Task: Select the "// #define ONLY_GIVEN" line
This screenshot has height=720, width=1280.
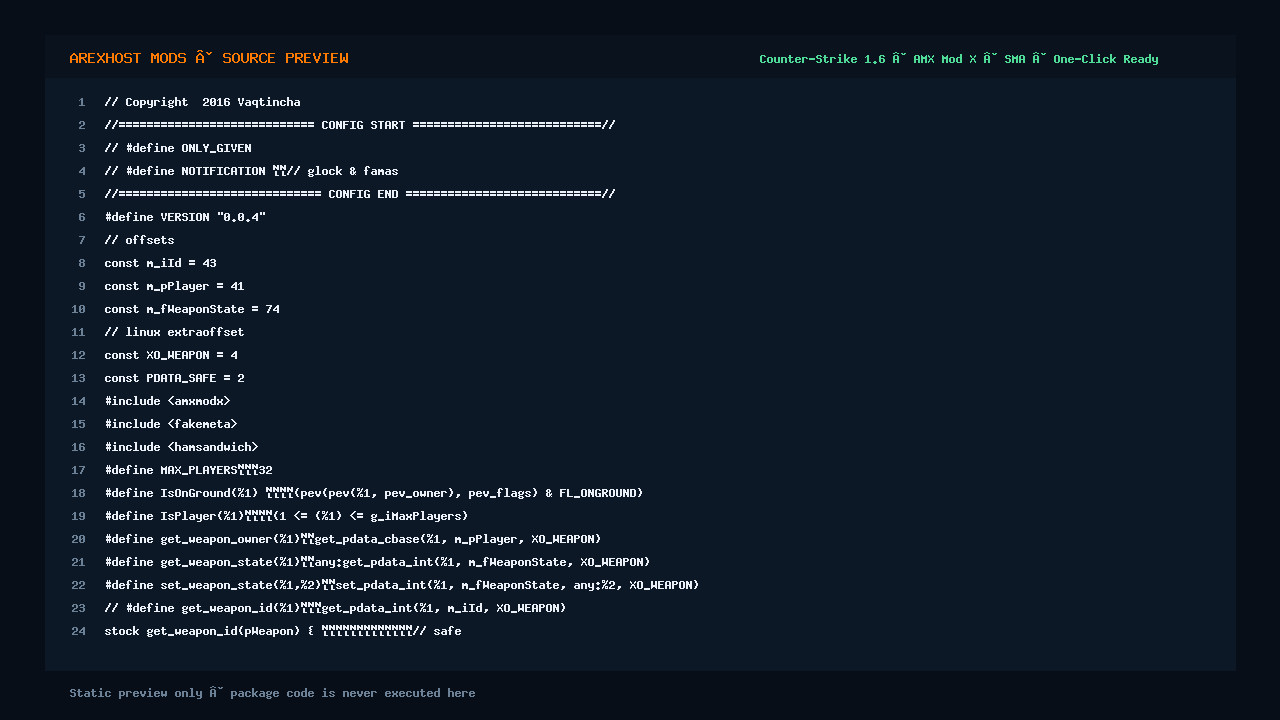Action: [x=178, y=148]
